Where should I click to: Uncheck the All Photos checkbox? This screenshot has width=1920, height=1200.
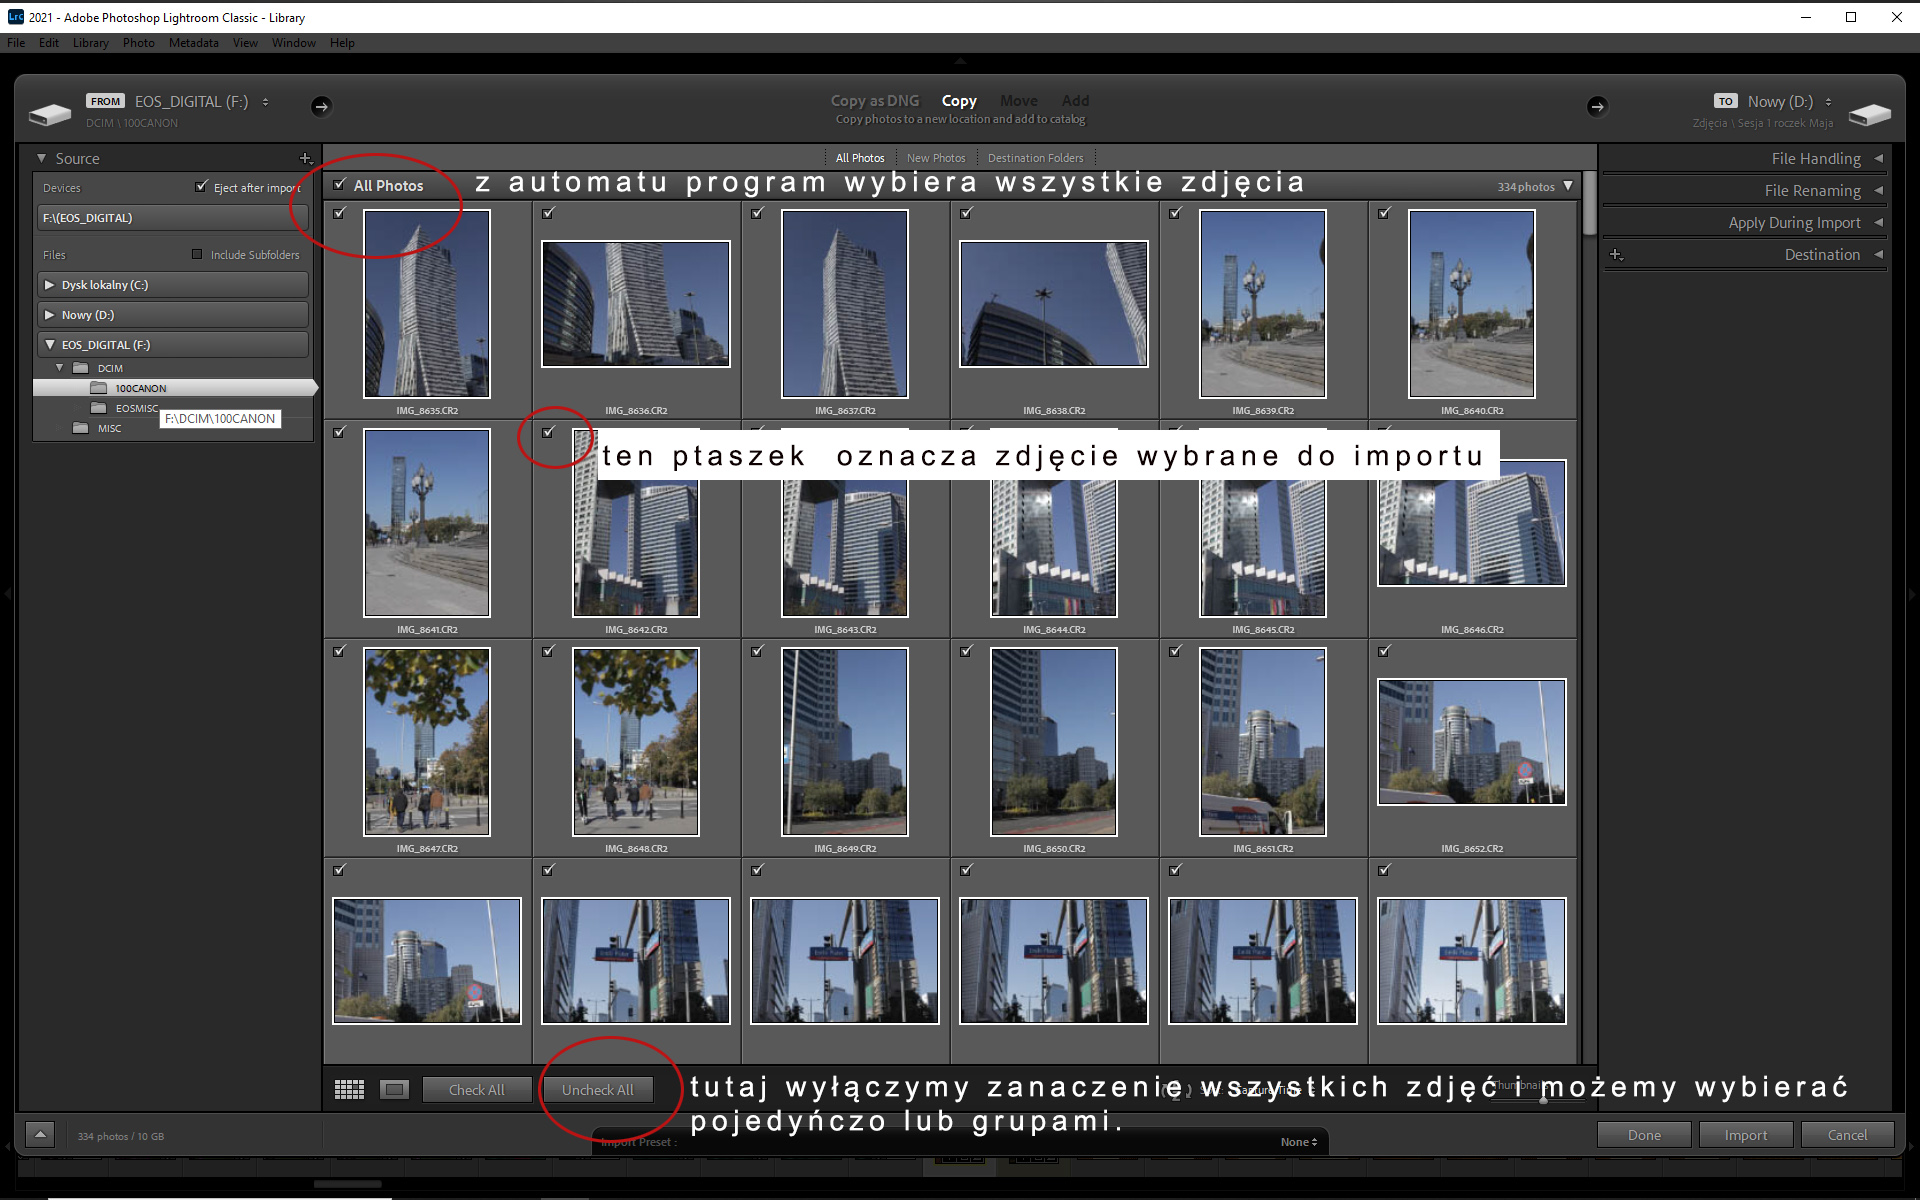[341, 184]
